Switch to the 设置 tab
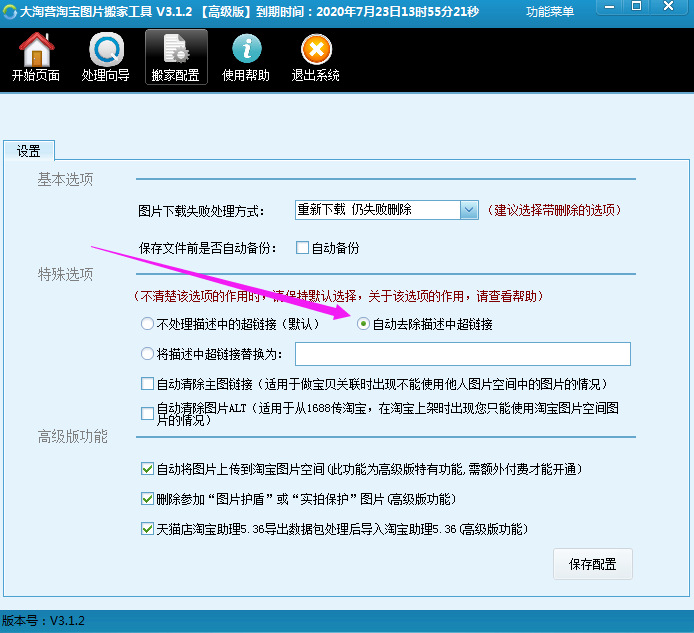The image size is (694, 633). [29, 151]
